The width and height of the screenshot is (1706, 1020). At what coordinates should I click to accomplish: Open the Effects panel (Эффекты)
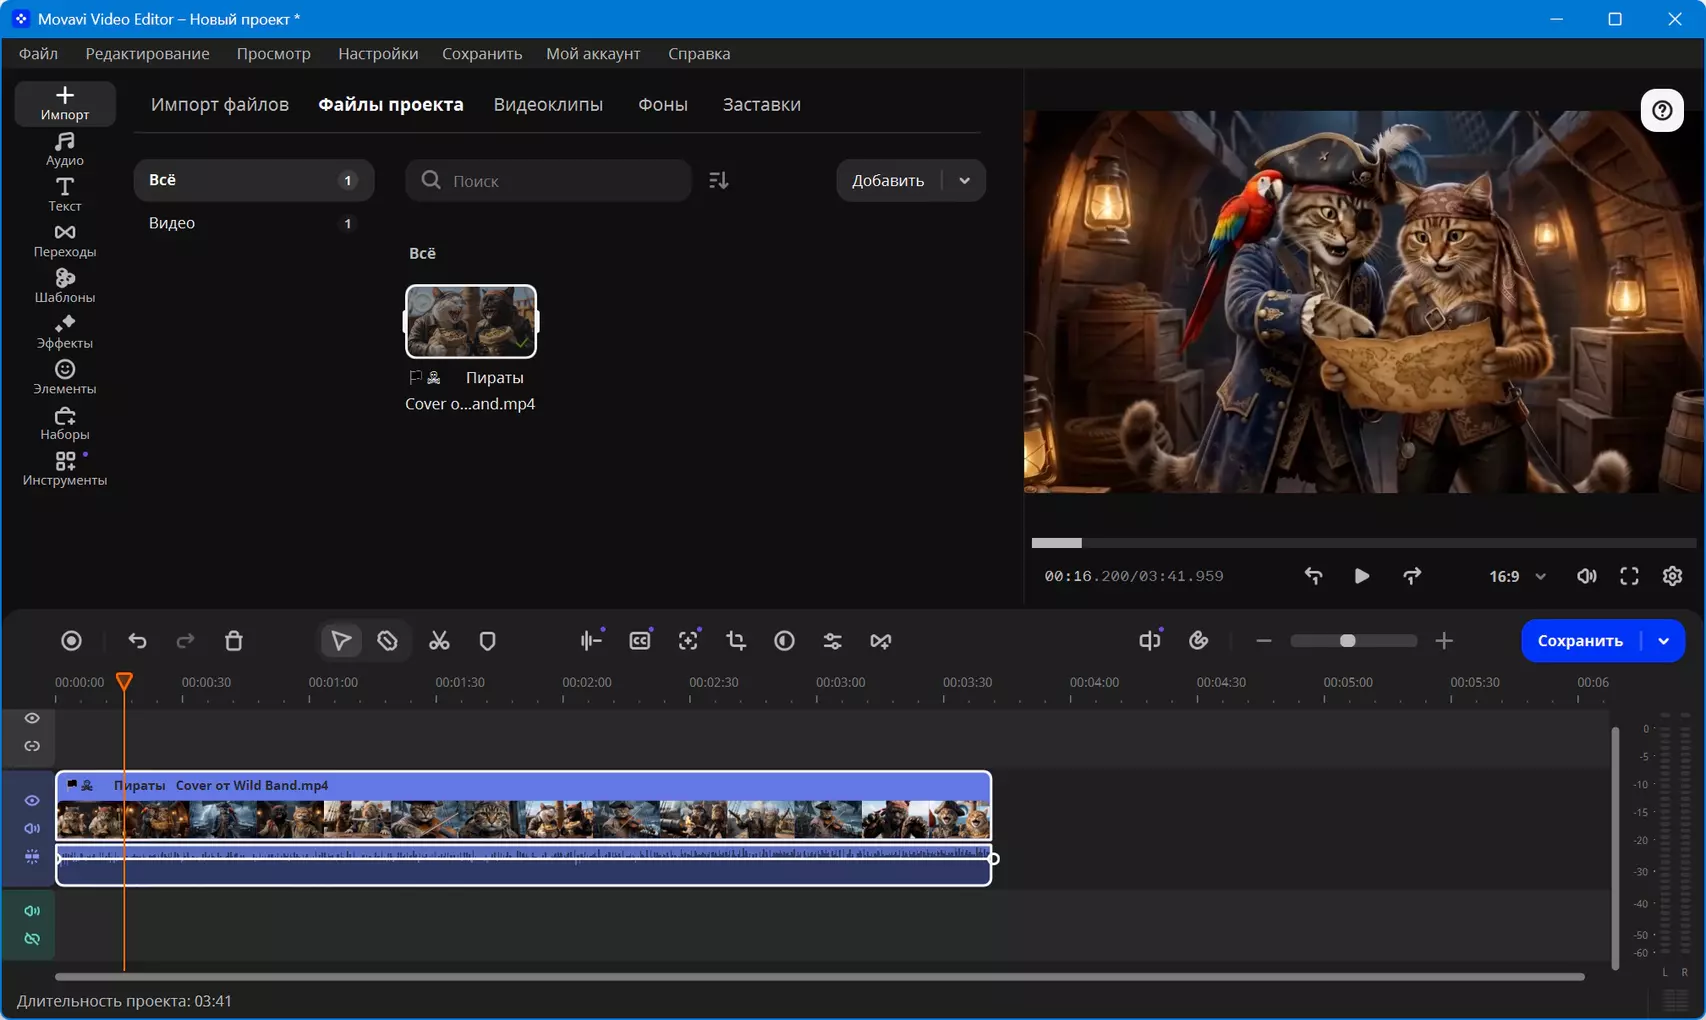(65, 332)
